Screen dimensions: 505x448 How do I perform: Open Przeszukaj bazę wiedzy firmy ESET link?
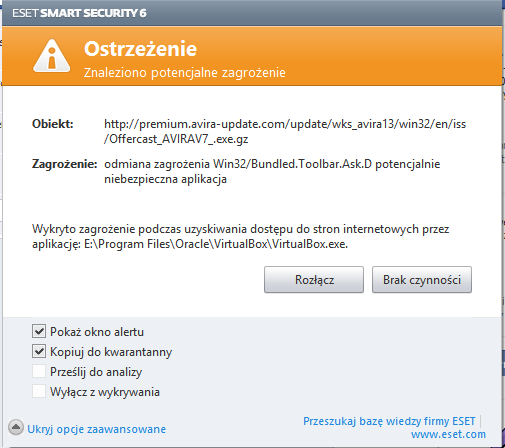pos(389,421)
